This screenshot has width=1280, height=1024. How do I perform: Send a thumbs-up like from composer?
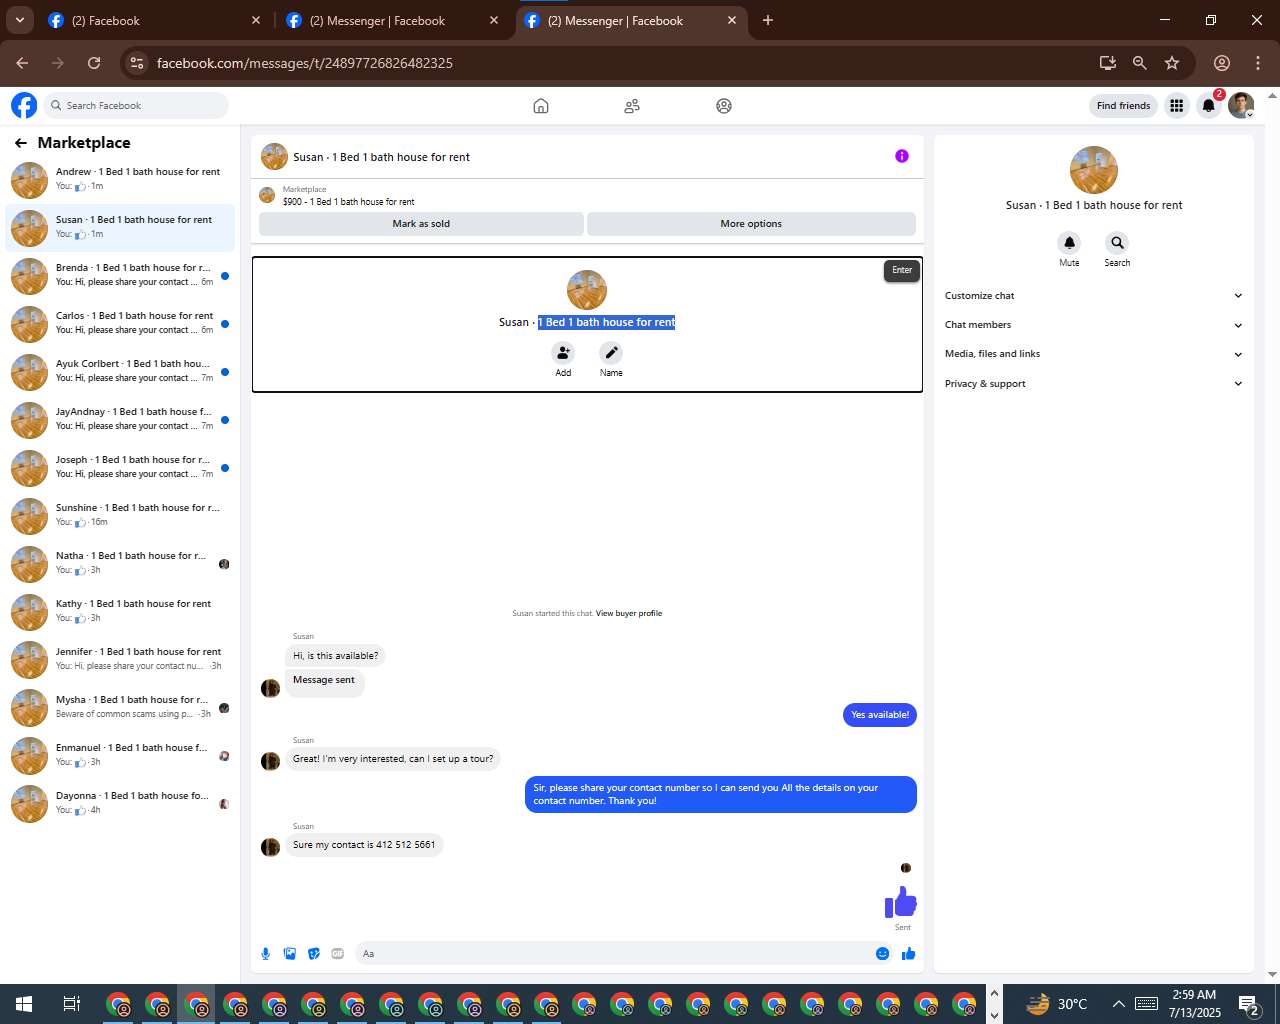click(909, 954)
